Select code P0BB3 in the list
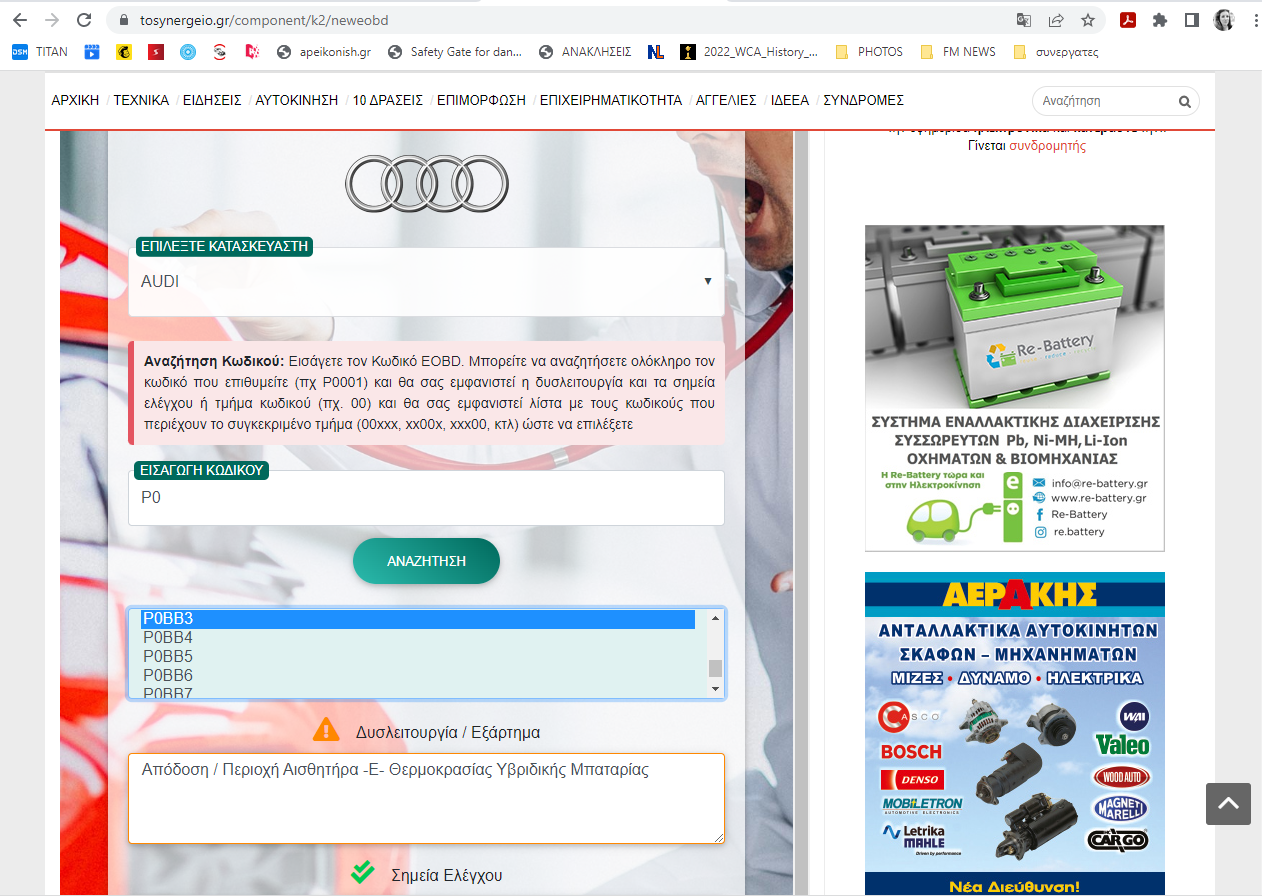The height and width of the screenshot is (896, 1262). pos(418,619)
